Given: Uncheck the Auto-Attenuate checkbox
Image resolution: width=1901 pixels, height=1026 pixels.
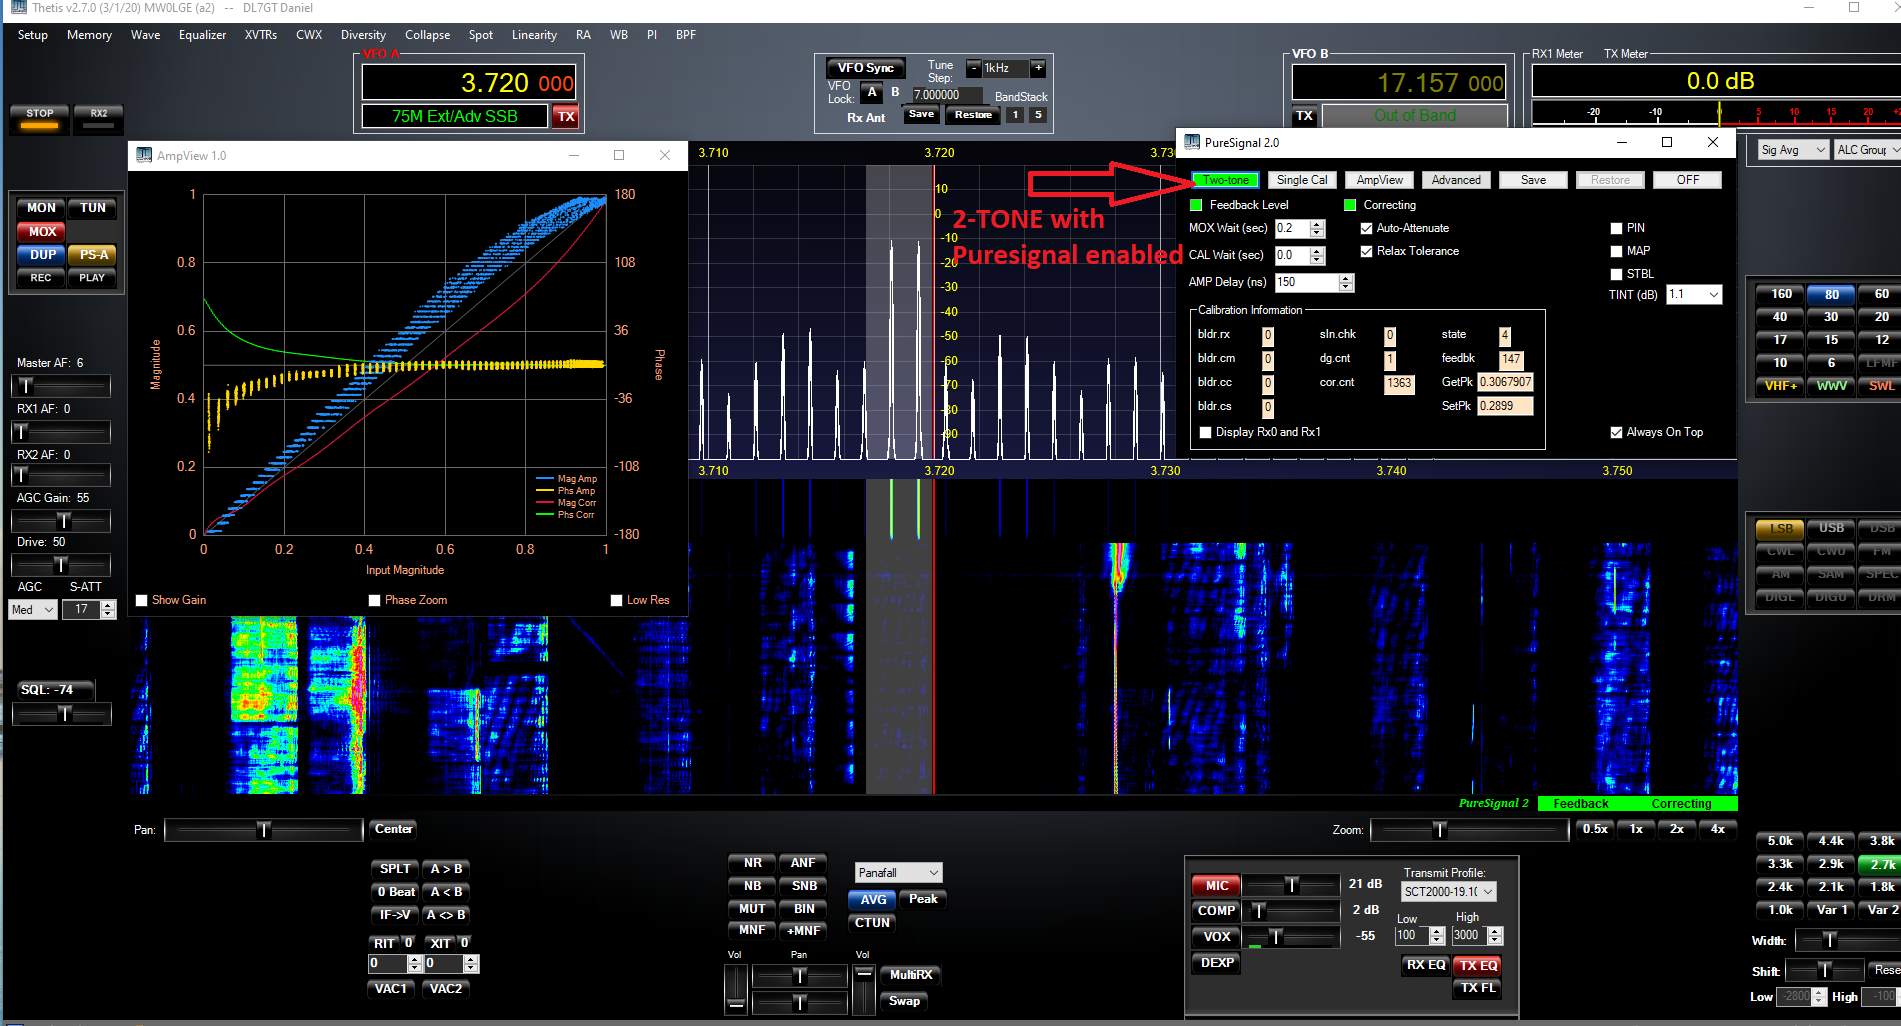Looking at the screenshot, I should point(1366,229).
